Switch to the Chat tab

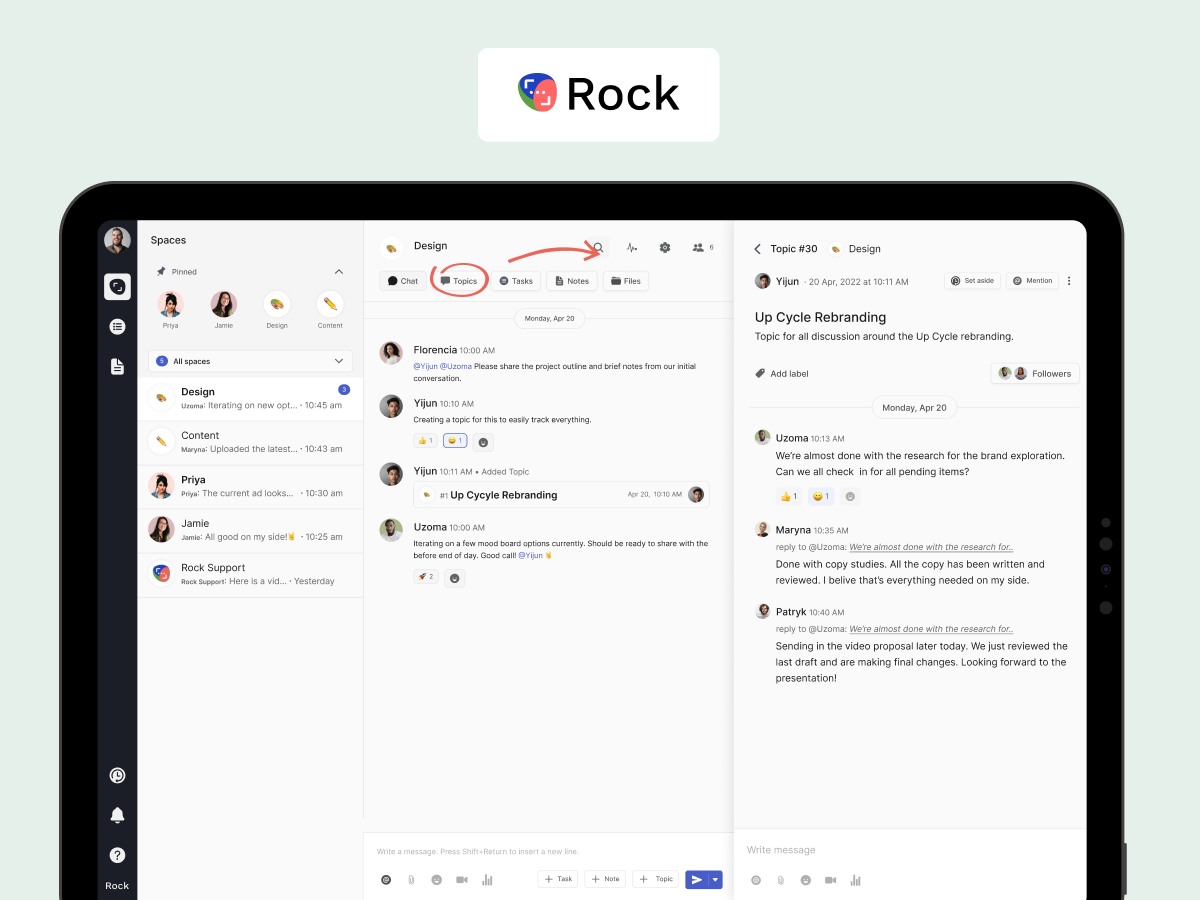403,281
